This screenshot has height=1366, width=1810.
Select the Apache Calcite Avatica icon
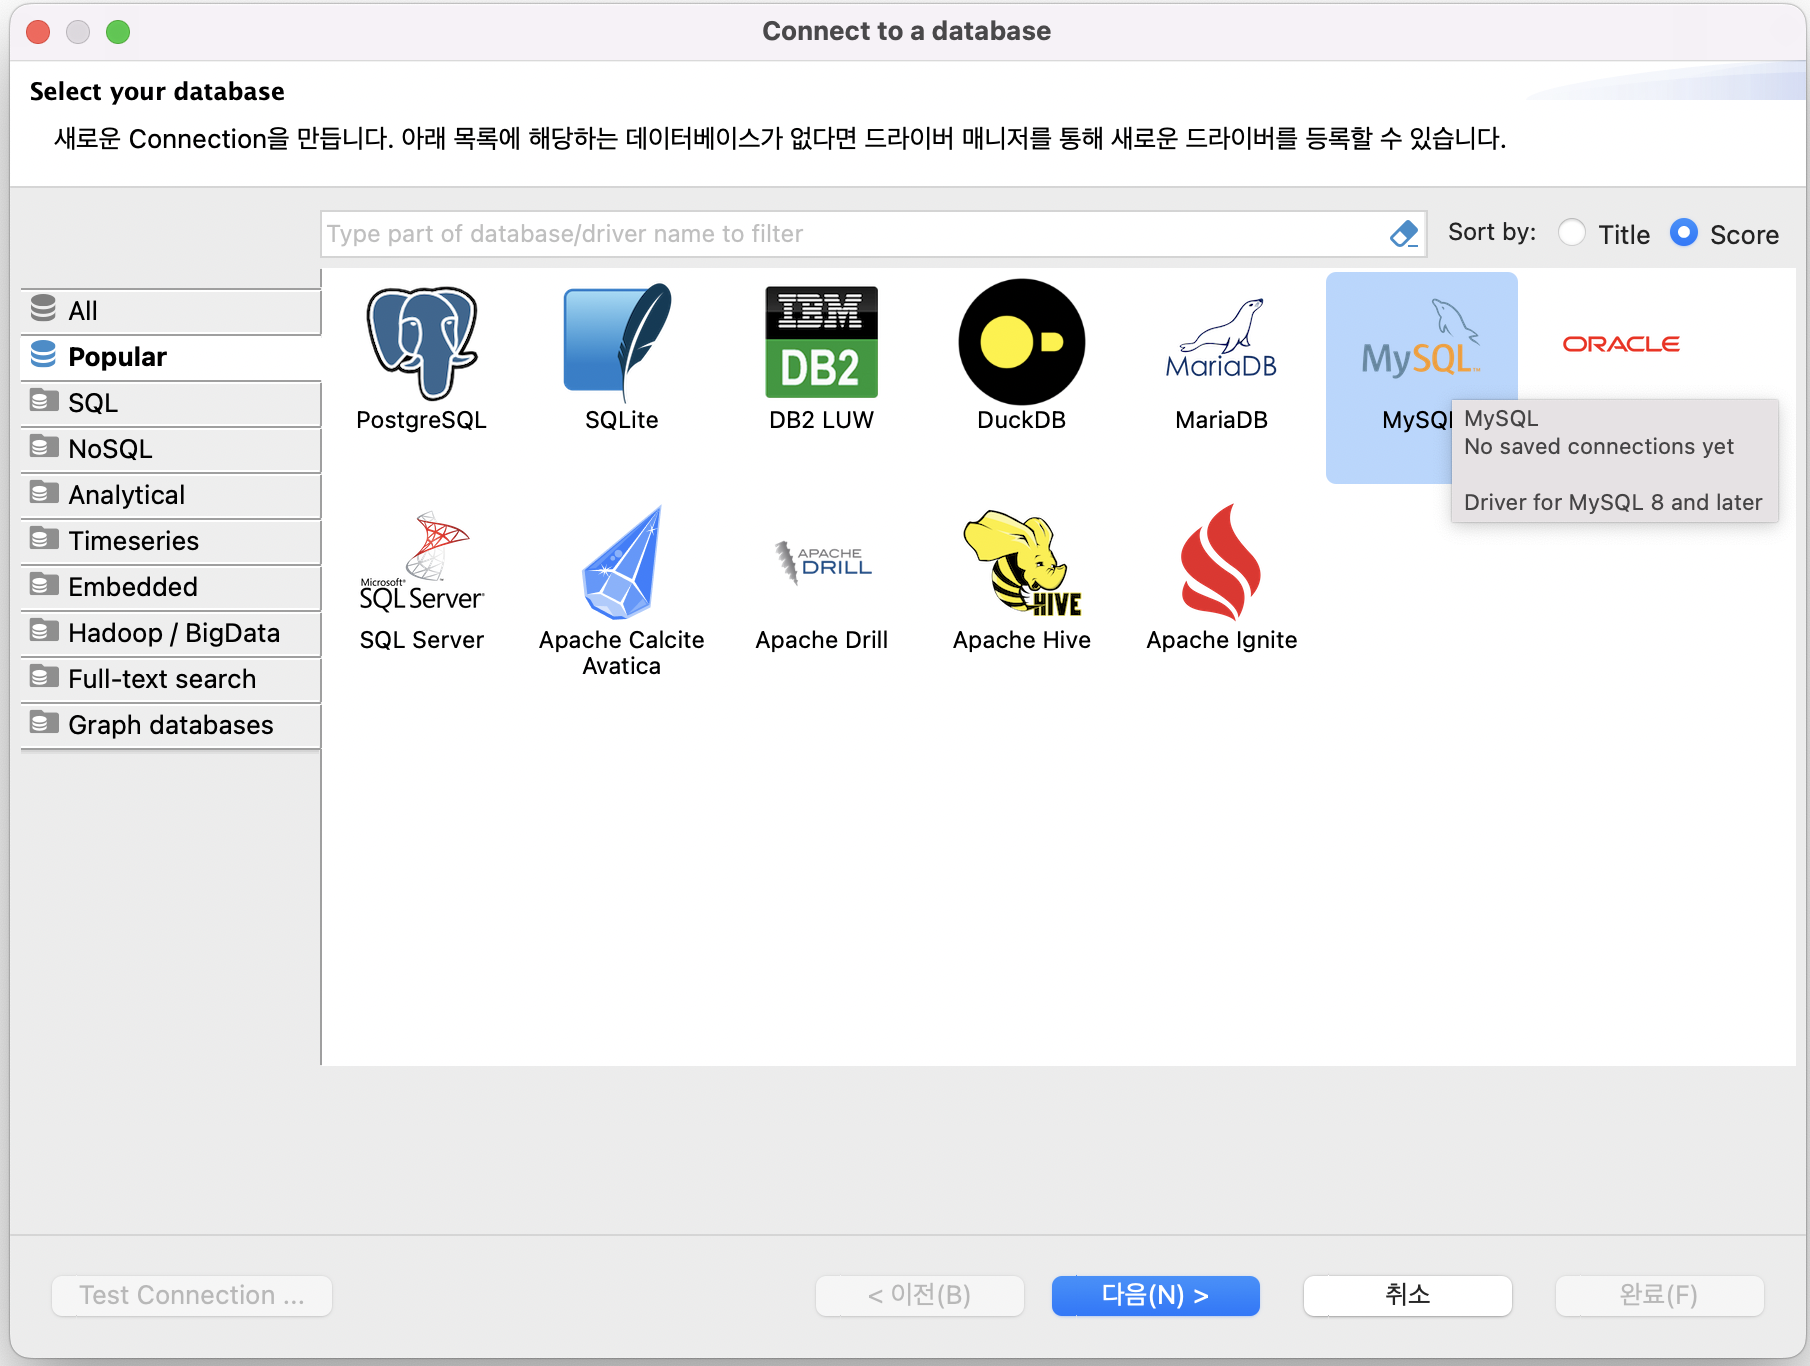coord(621,562)
